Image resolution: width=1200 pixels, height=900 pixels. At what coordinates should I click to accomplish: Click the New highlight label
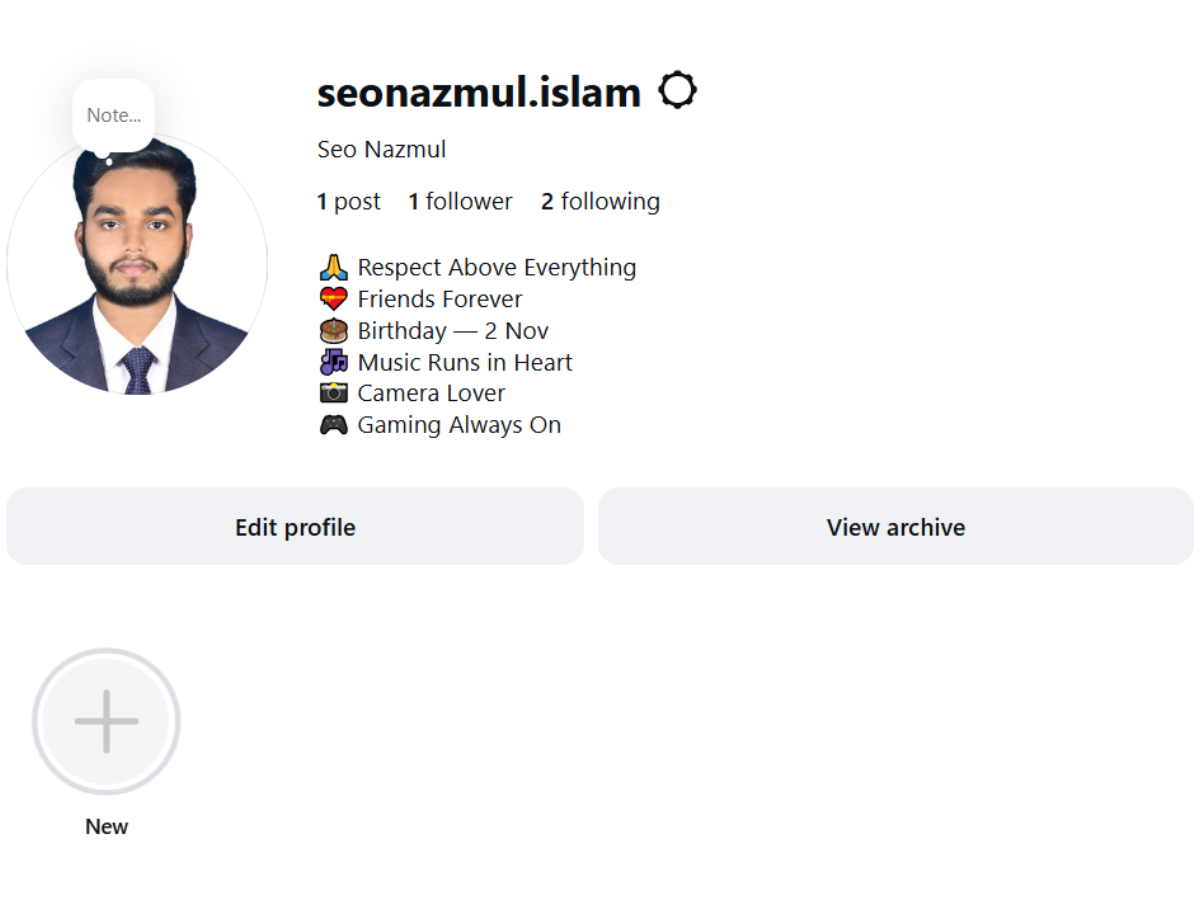click(106, 826)
